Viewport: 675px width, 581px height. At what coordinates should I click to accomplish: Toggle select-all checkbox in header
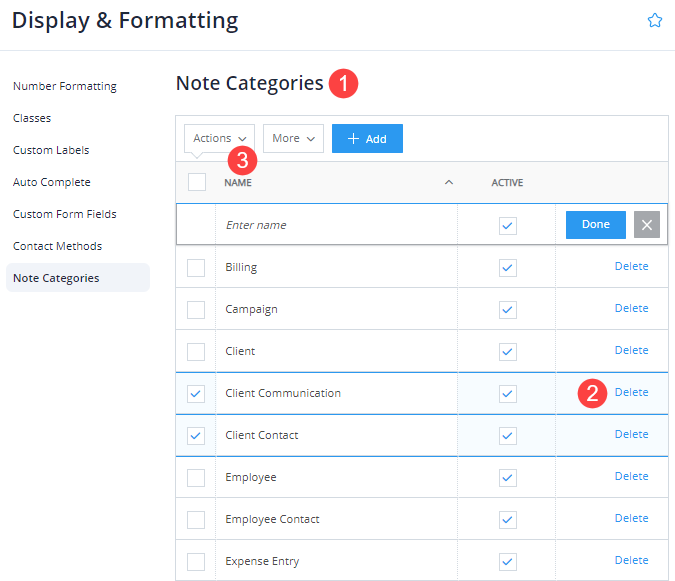tap(197, 182)
